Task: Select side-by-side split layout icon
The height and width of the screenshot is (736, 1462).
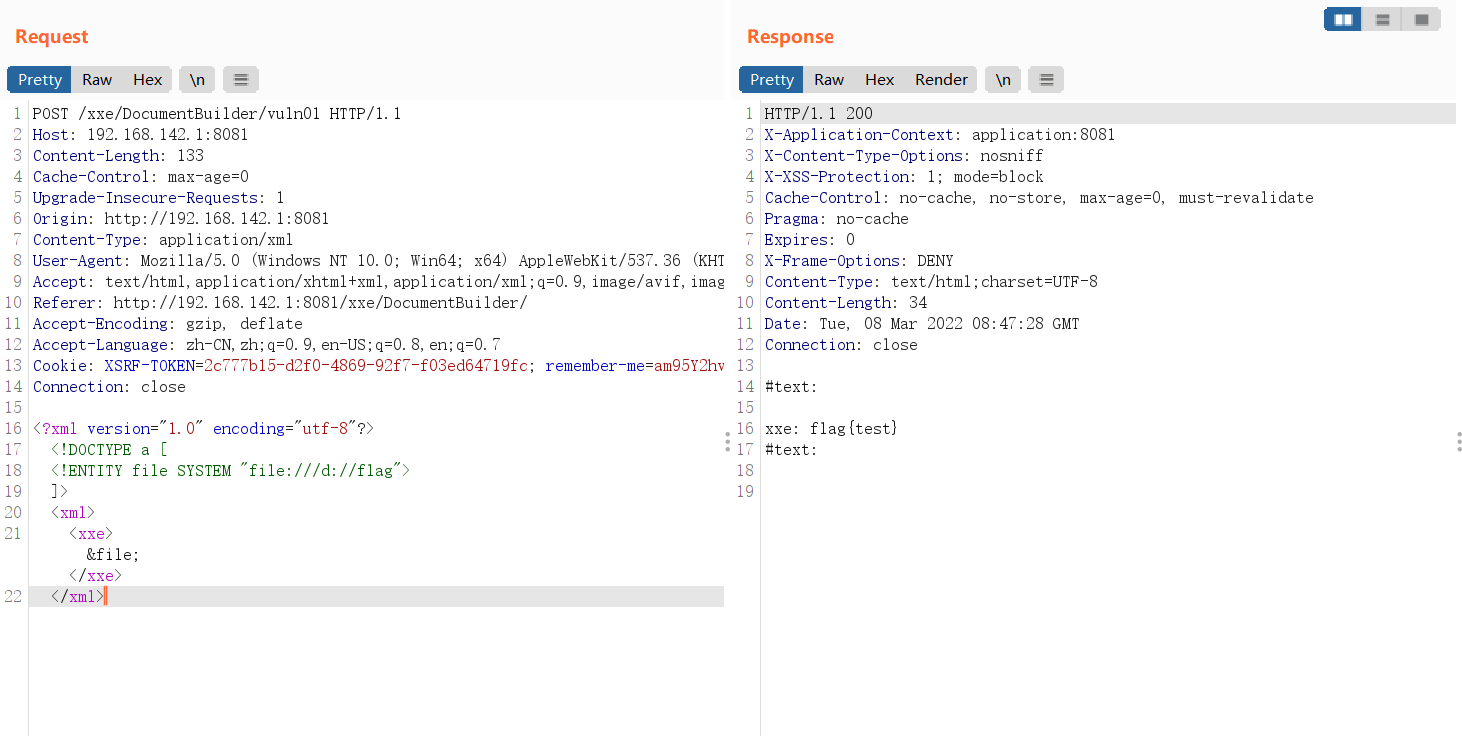Action: 1343,19
